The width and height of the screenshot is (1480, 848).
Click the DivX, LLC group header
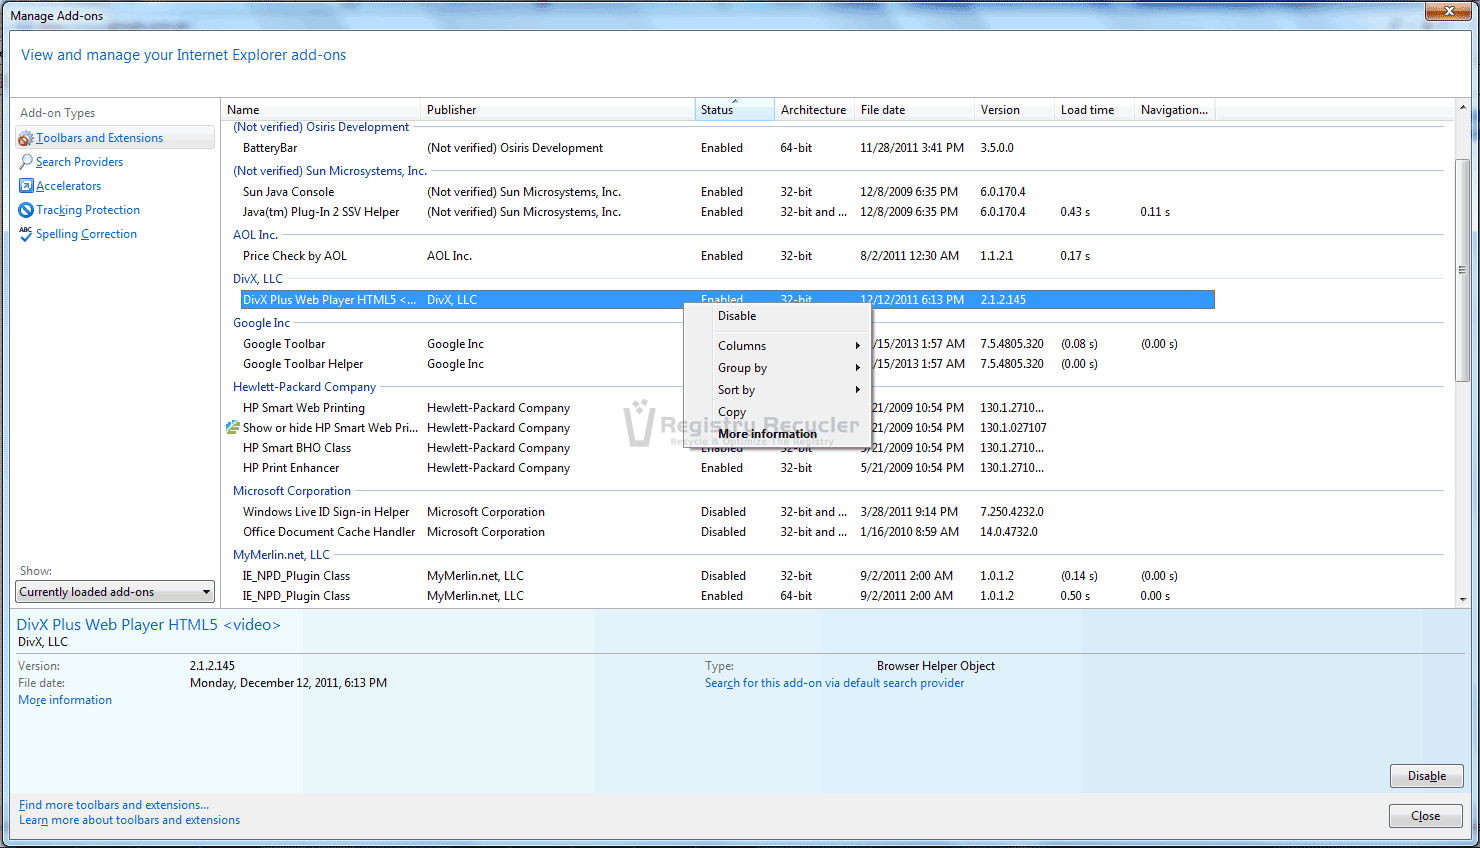(258, 279)
